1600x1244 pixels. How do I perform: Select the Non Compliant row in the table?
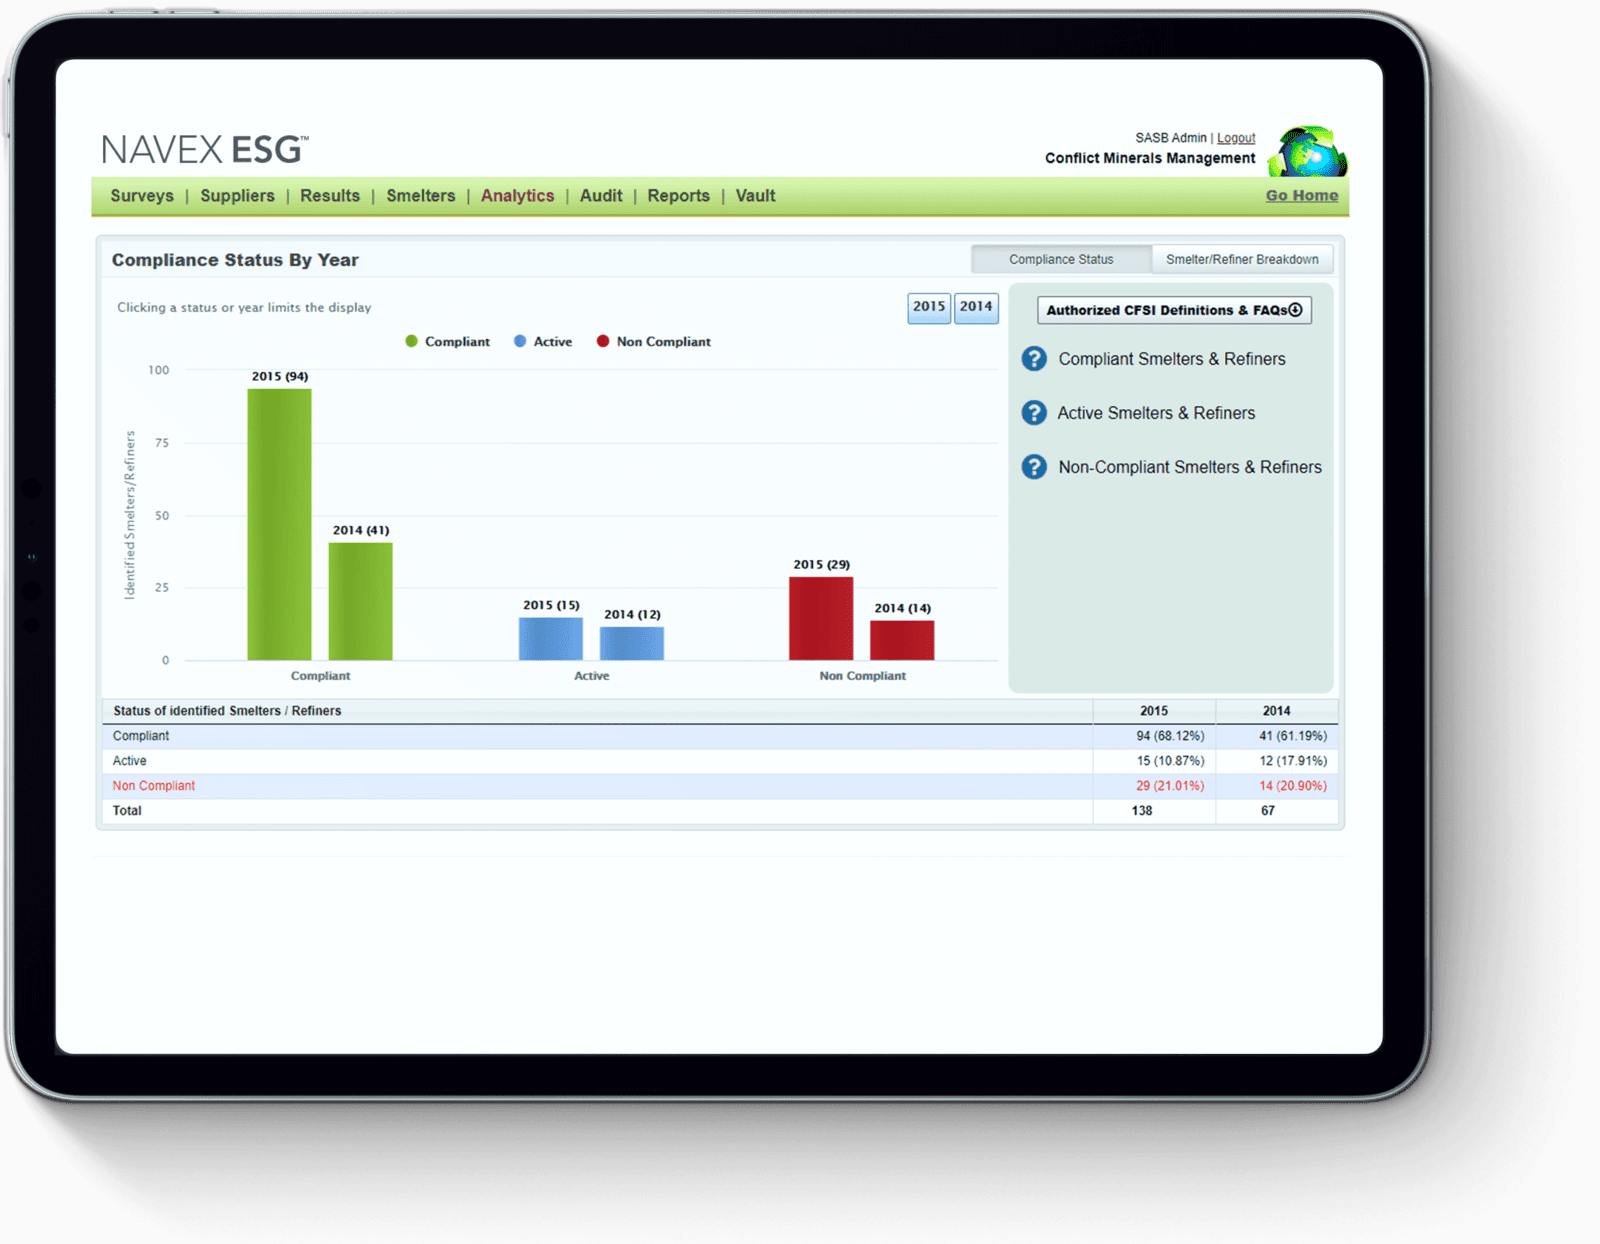click(154, 786)
